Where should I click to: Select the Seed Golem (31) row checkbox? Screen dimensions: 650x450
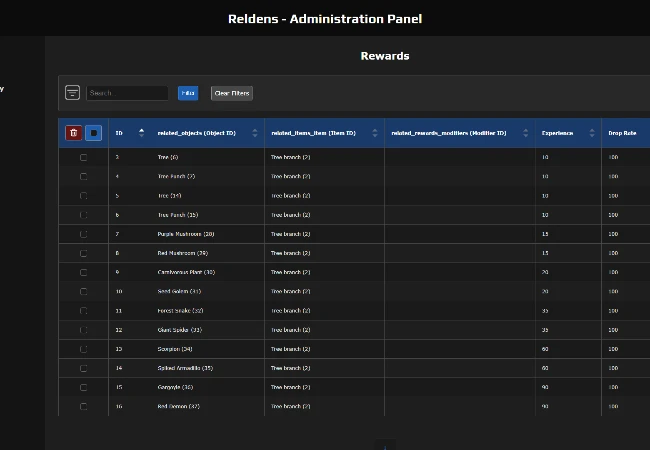click(83, 291)
